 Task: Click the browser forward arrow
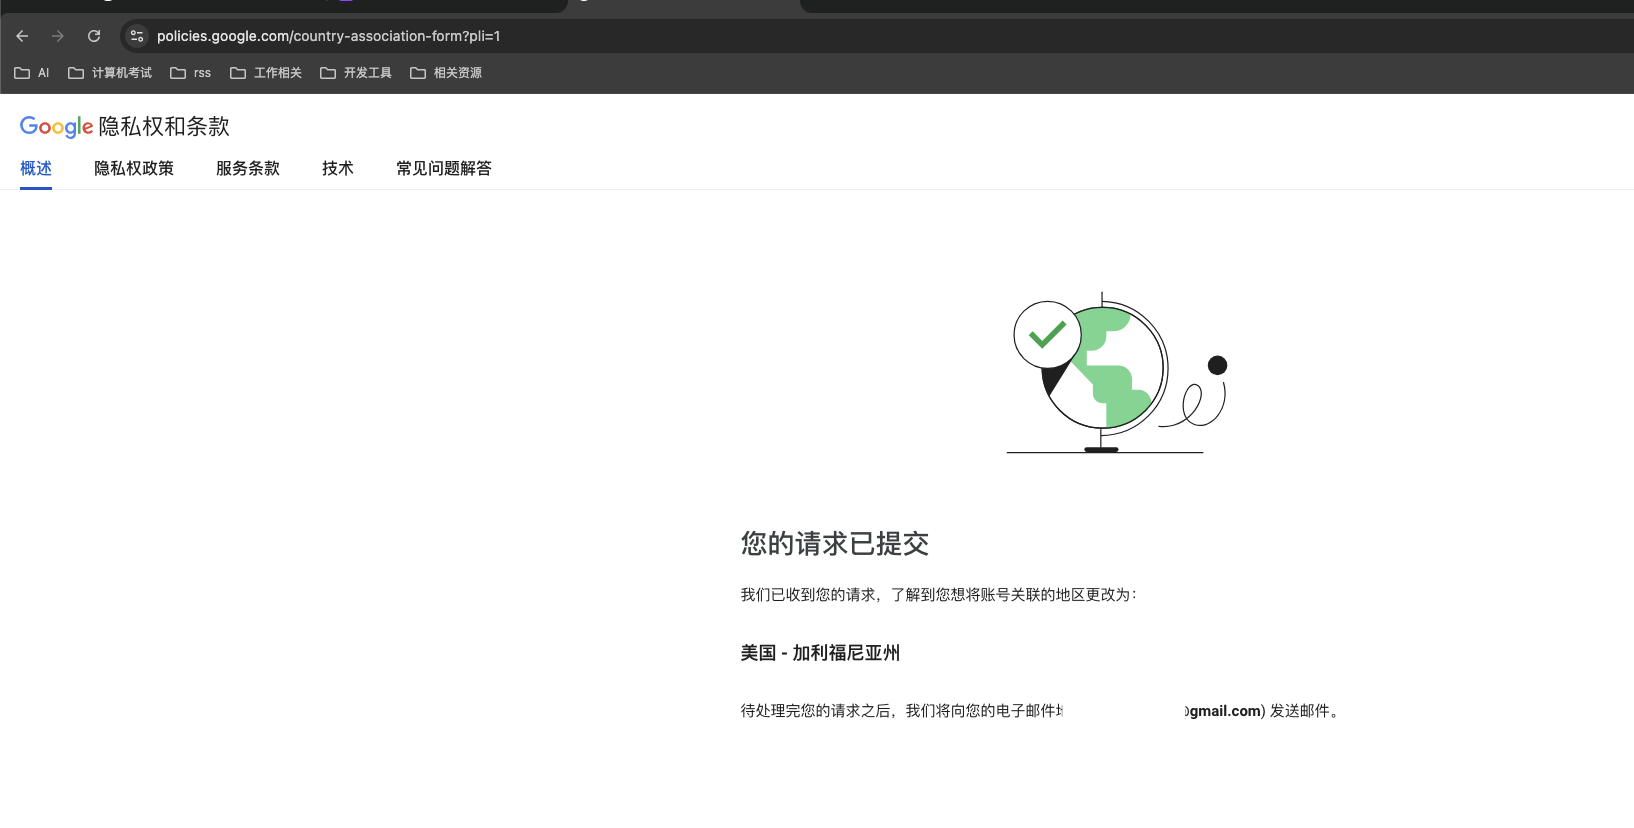coord(58,36)
